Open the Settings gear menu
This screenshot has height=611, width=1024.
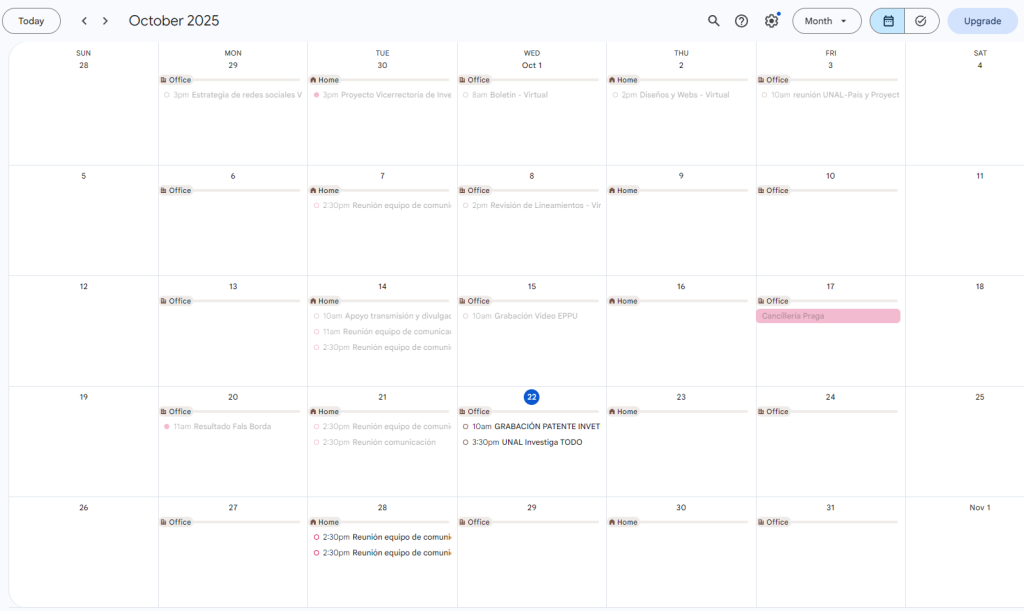pos(771,21)
